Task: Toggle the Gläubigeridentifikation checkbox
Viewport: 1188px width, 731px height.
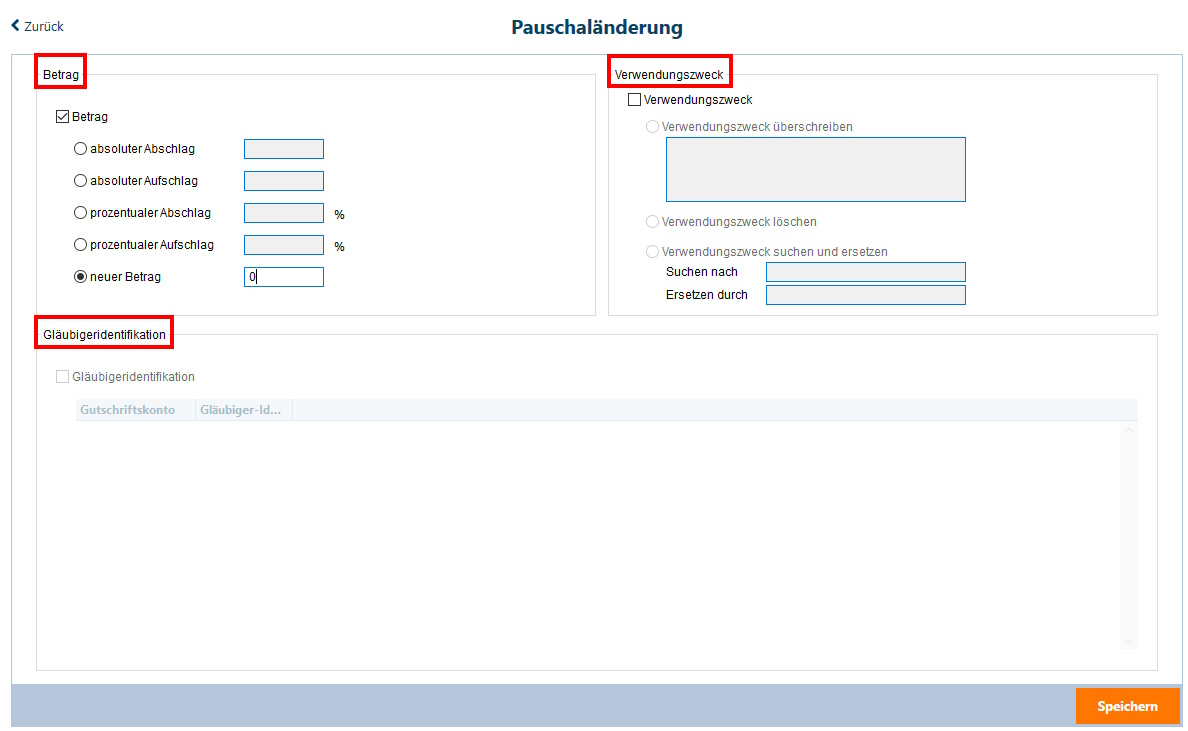Action: coord(63,377)
